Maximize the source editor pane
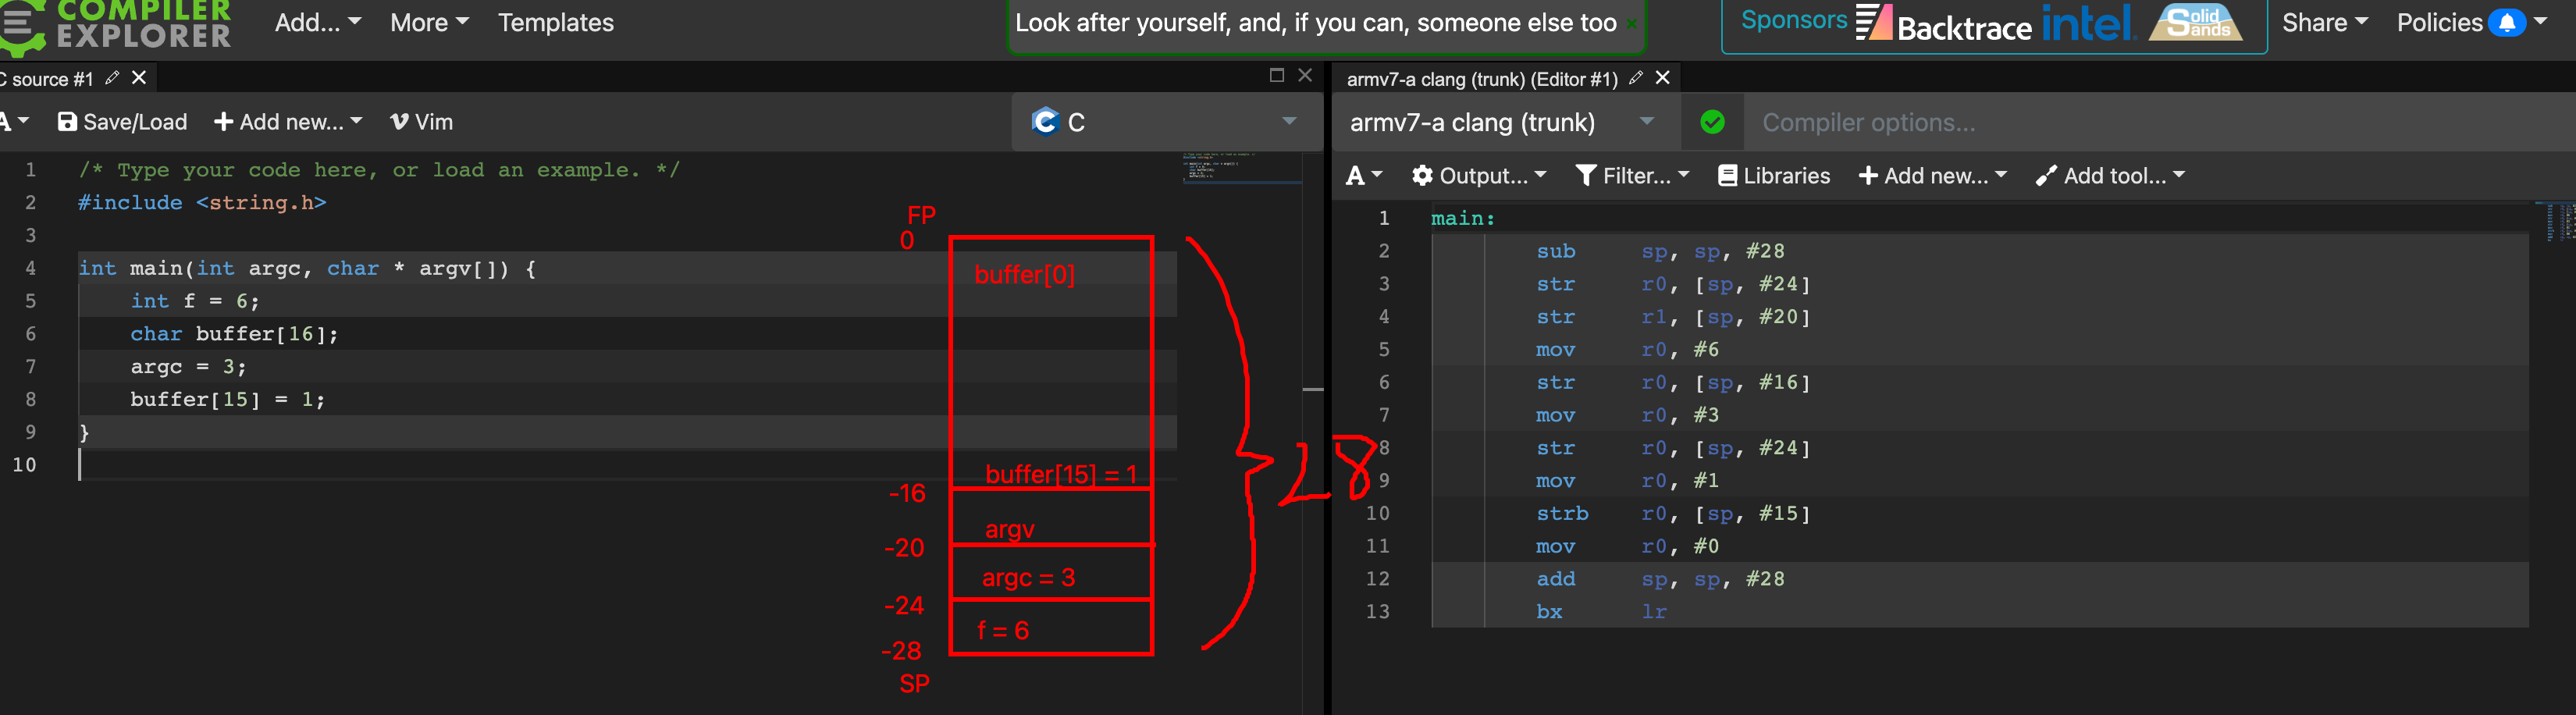Viewport: 2576px width, 715px height. [1276, 75]
